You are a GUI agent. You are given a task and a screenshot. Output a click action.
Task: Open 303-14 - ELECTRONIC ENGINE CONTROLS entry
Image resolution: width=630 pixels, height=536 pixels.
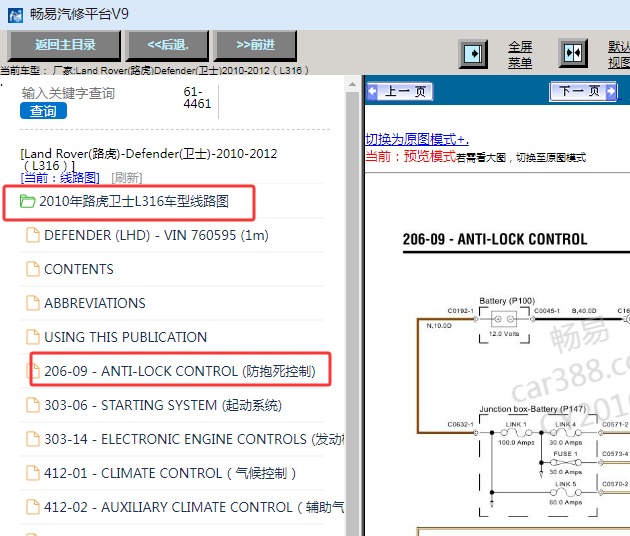194,439
